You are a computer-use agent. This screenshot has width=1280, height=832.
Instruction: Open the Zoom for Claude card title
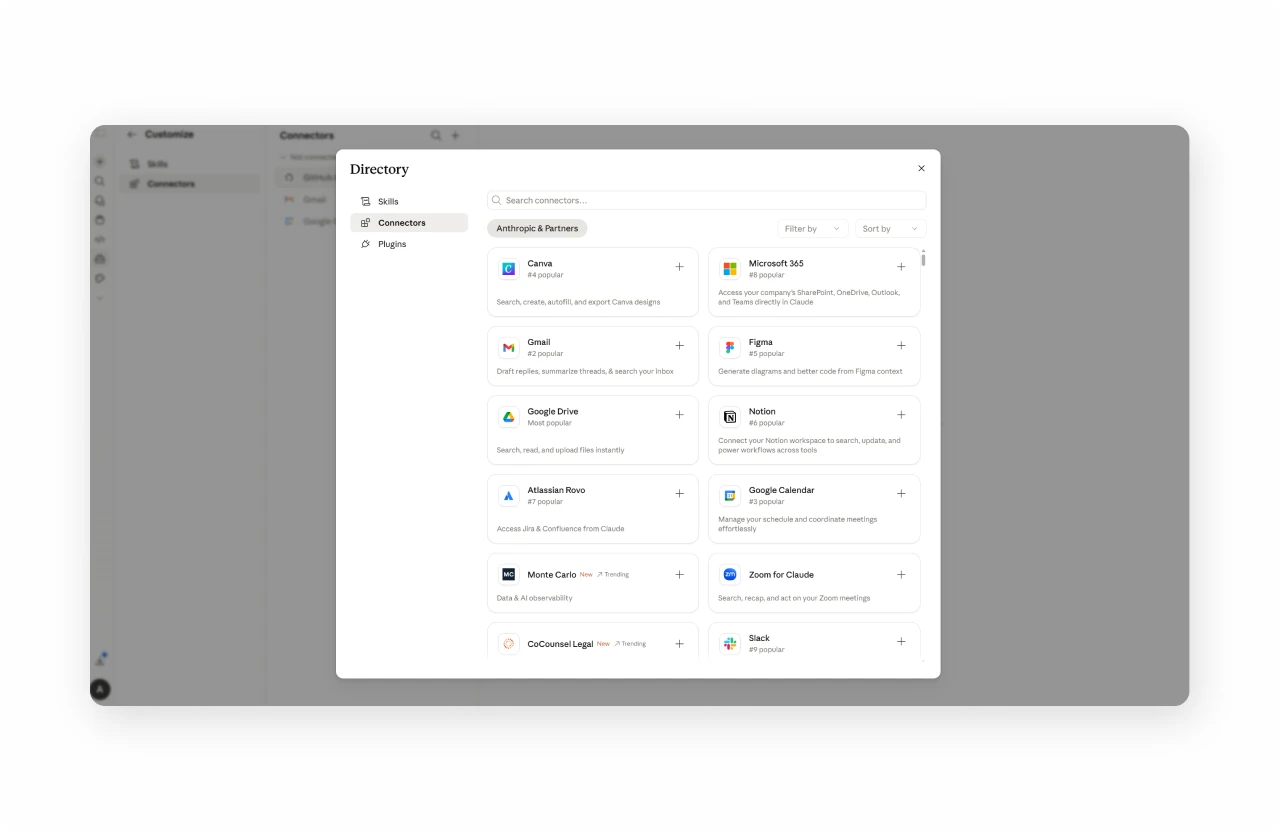point(781,575)
